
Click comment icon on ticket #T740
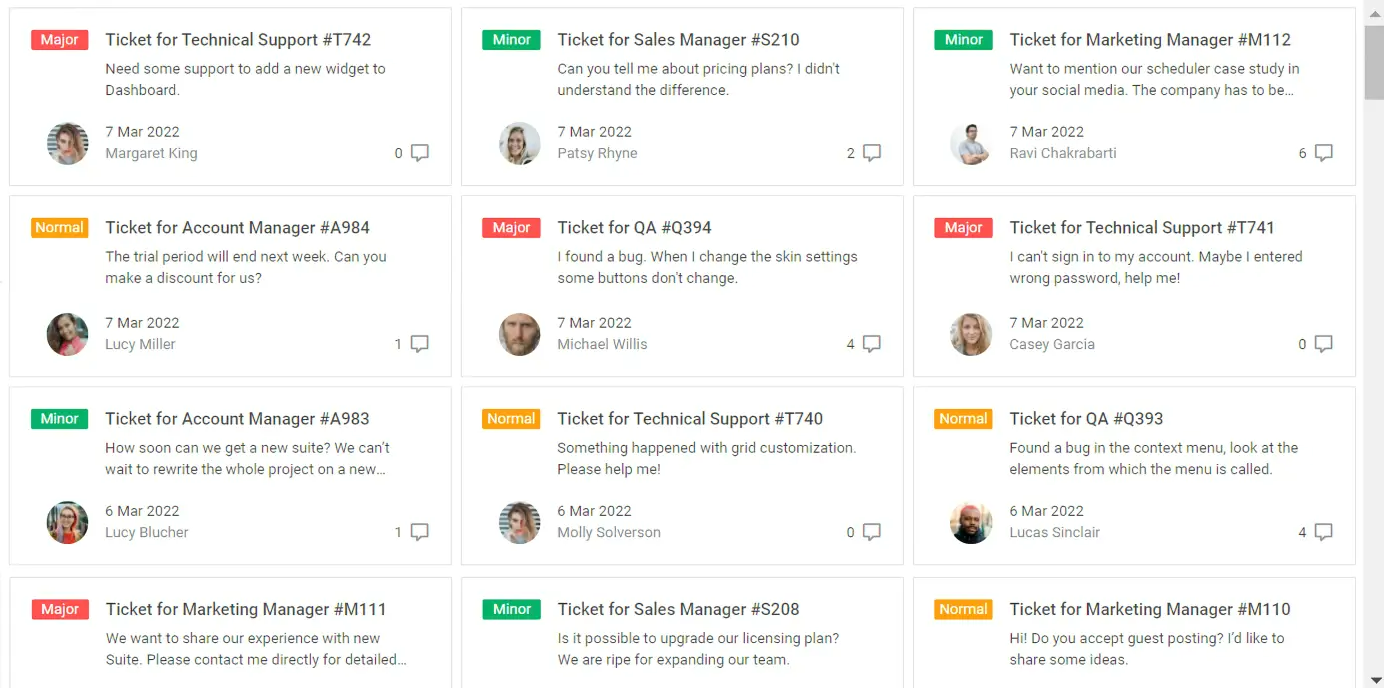pos(872,532)
